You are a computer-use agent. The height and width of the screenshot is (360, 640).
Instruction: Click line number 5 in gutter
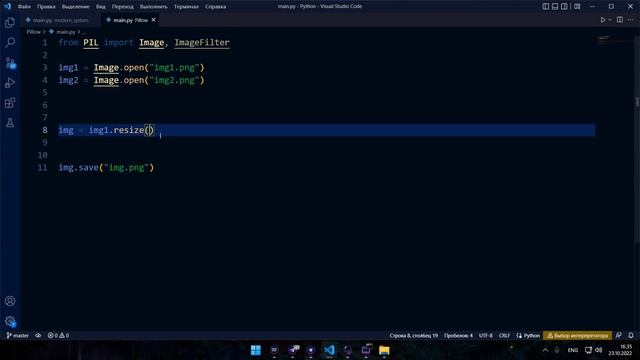[x=45, y=93]
